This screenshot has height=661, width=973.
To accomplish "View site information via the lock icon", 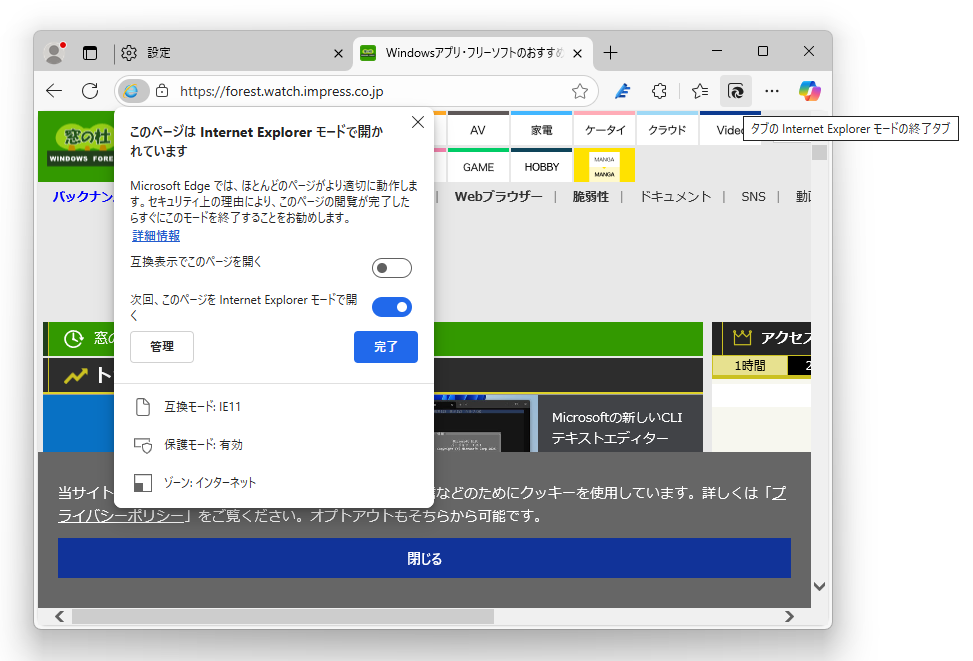I will coord(162,90).
